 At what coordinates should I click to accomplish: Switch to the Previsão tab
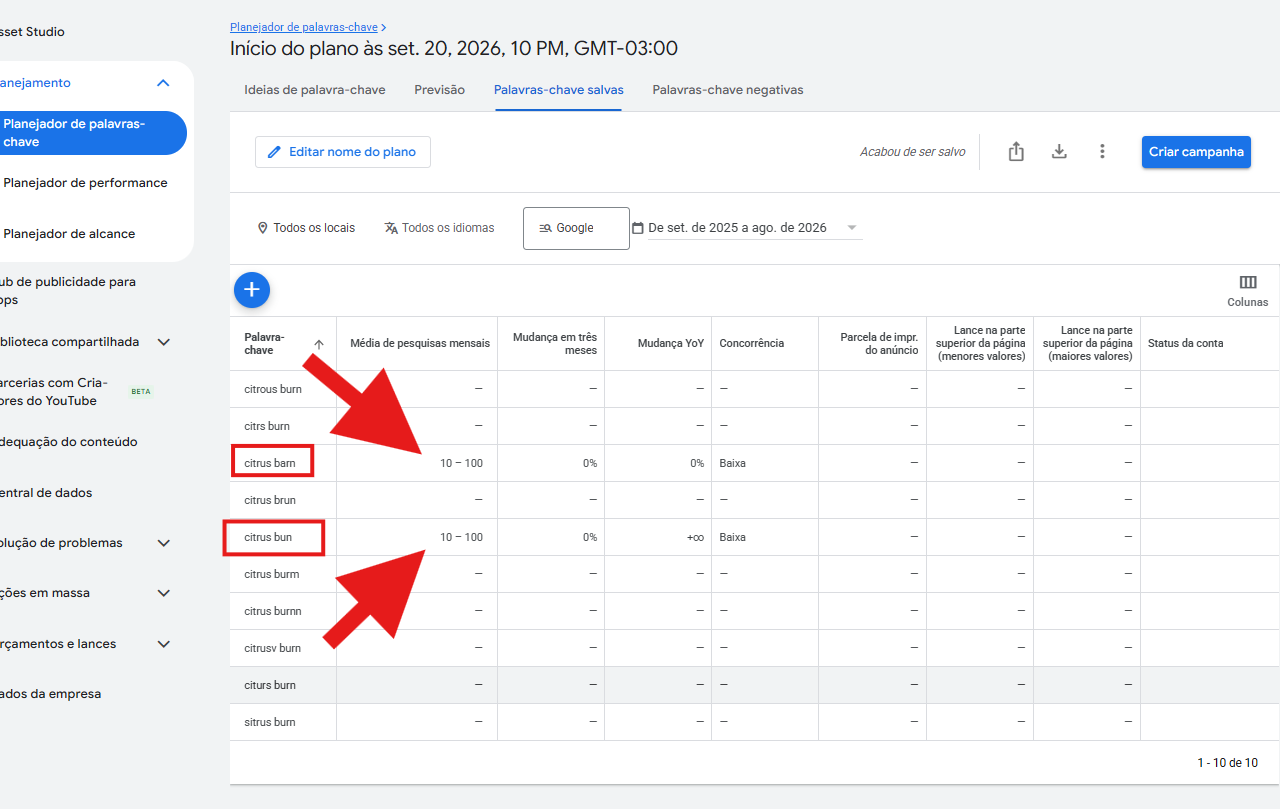click(x=440, y=90)
